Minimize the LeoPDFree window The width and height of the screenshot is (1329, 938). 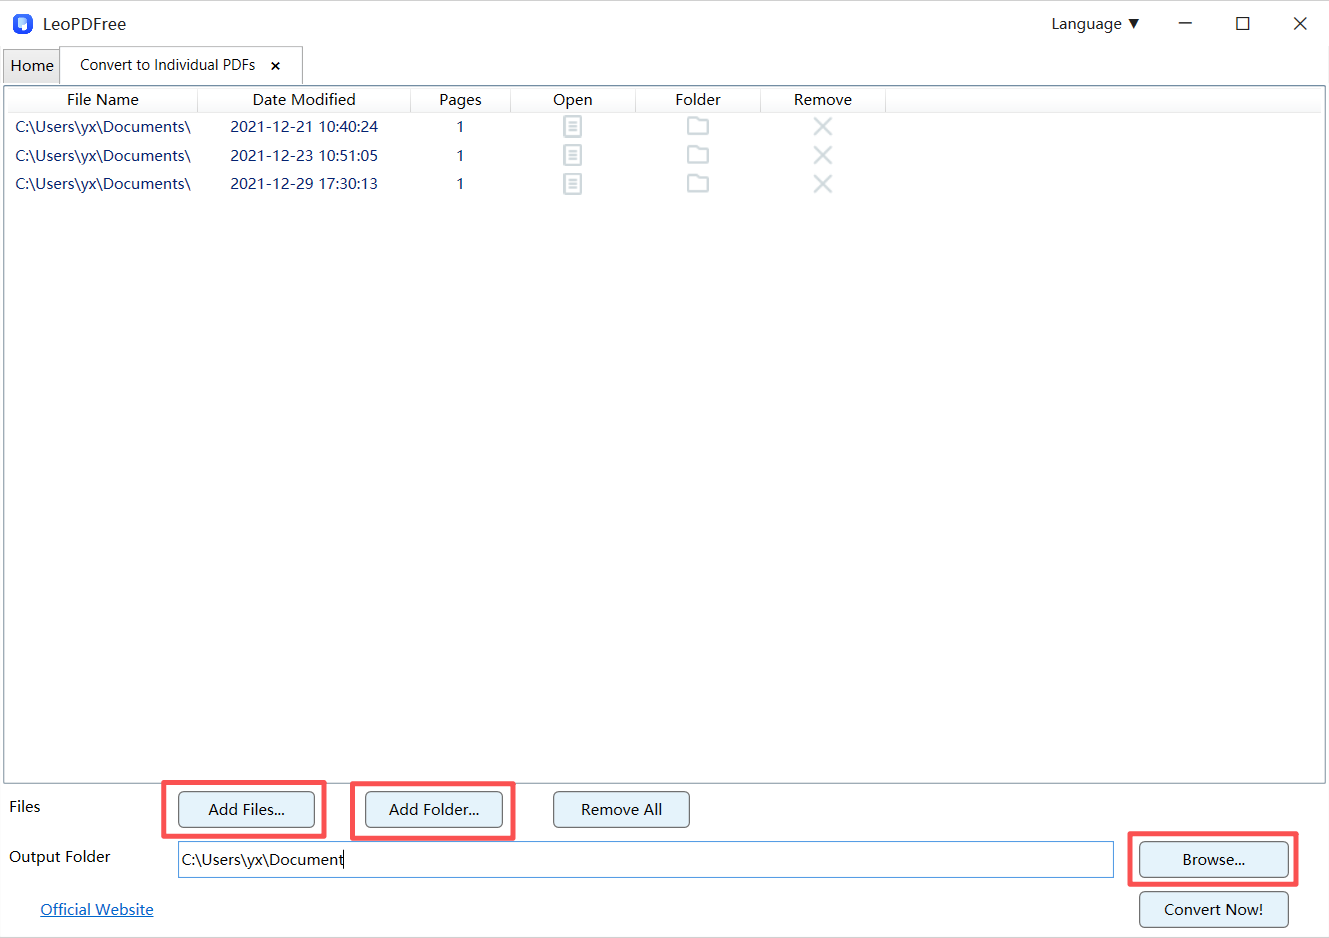[x=1185, y=24]
